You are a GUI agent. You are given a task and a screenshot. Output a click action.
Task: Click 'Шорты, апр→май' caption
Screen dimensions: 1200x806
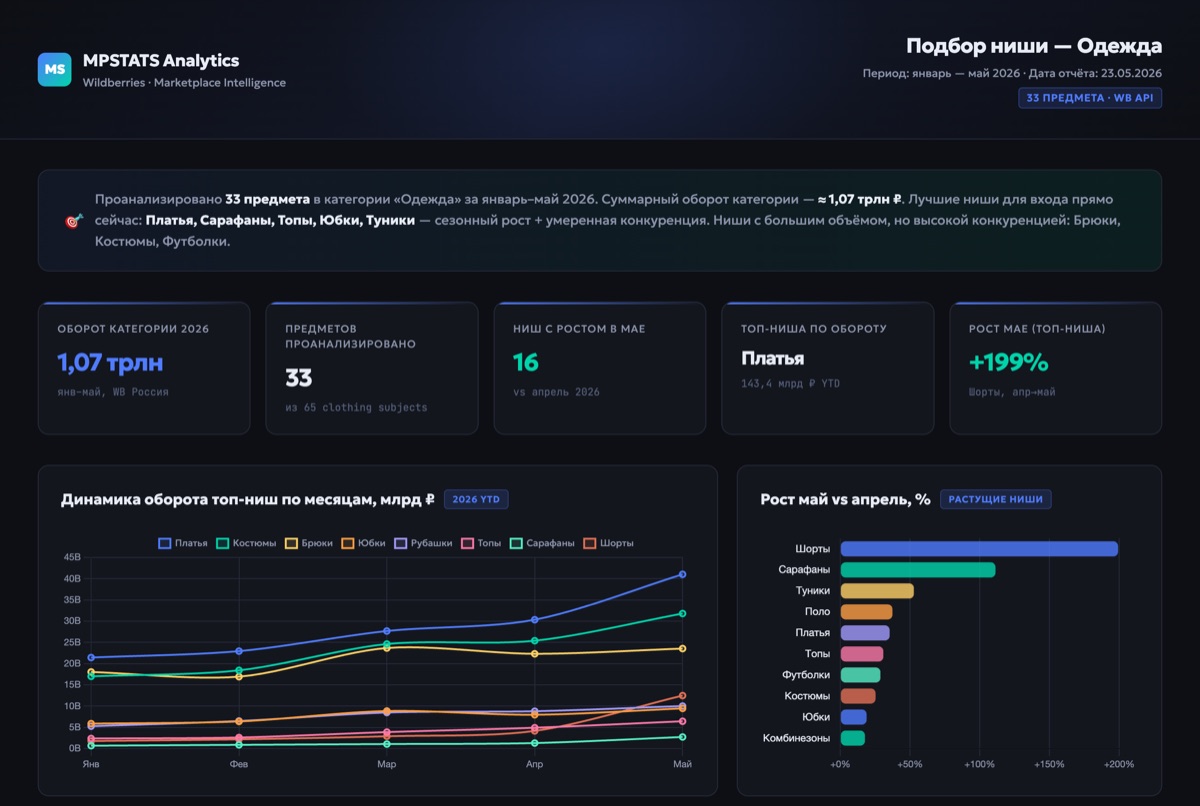(x=1012, y=392)
